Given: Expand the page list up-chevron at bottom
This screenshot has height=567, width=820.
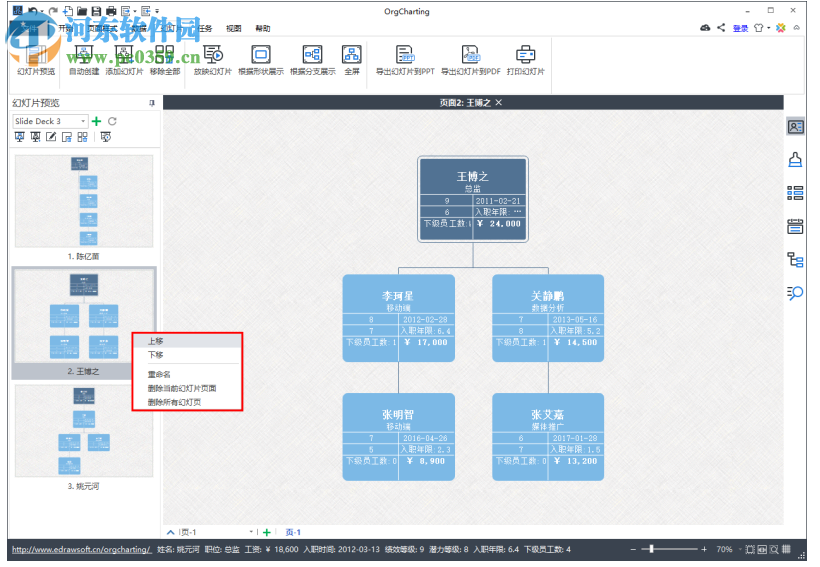Looking at the screenshot, I should 170,532.
